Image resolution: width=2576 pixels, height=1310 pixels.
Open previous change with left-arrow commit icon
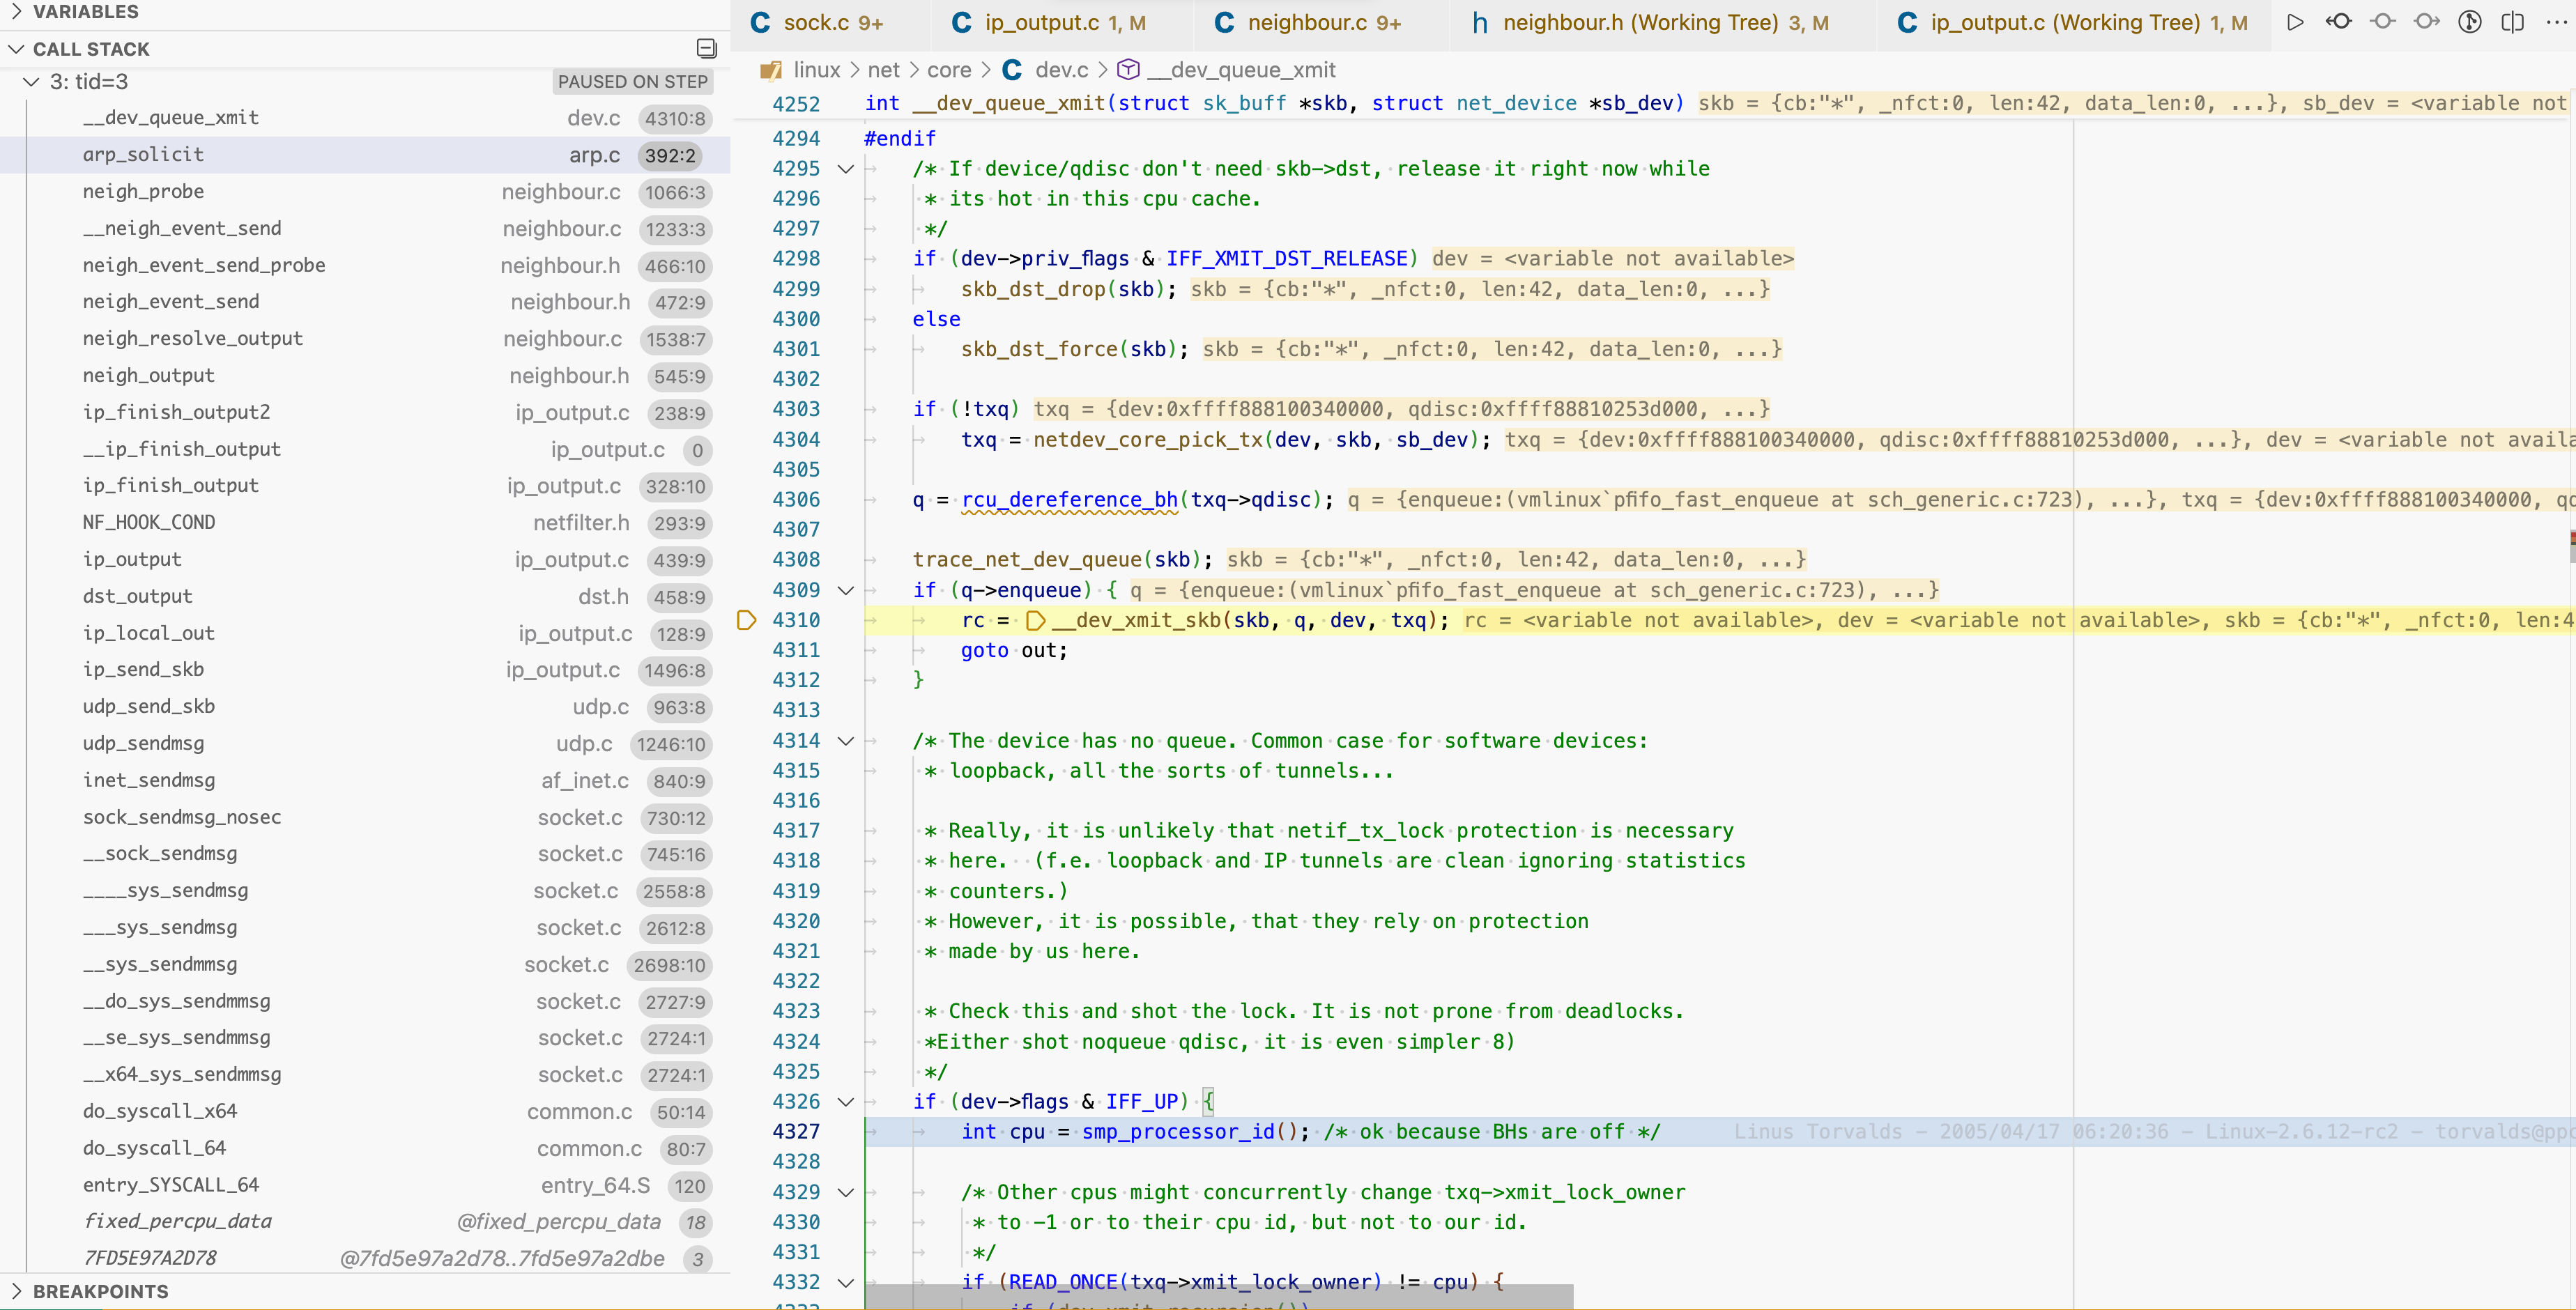click(x=2338, y=22)
